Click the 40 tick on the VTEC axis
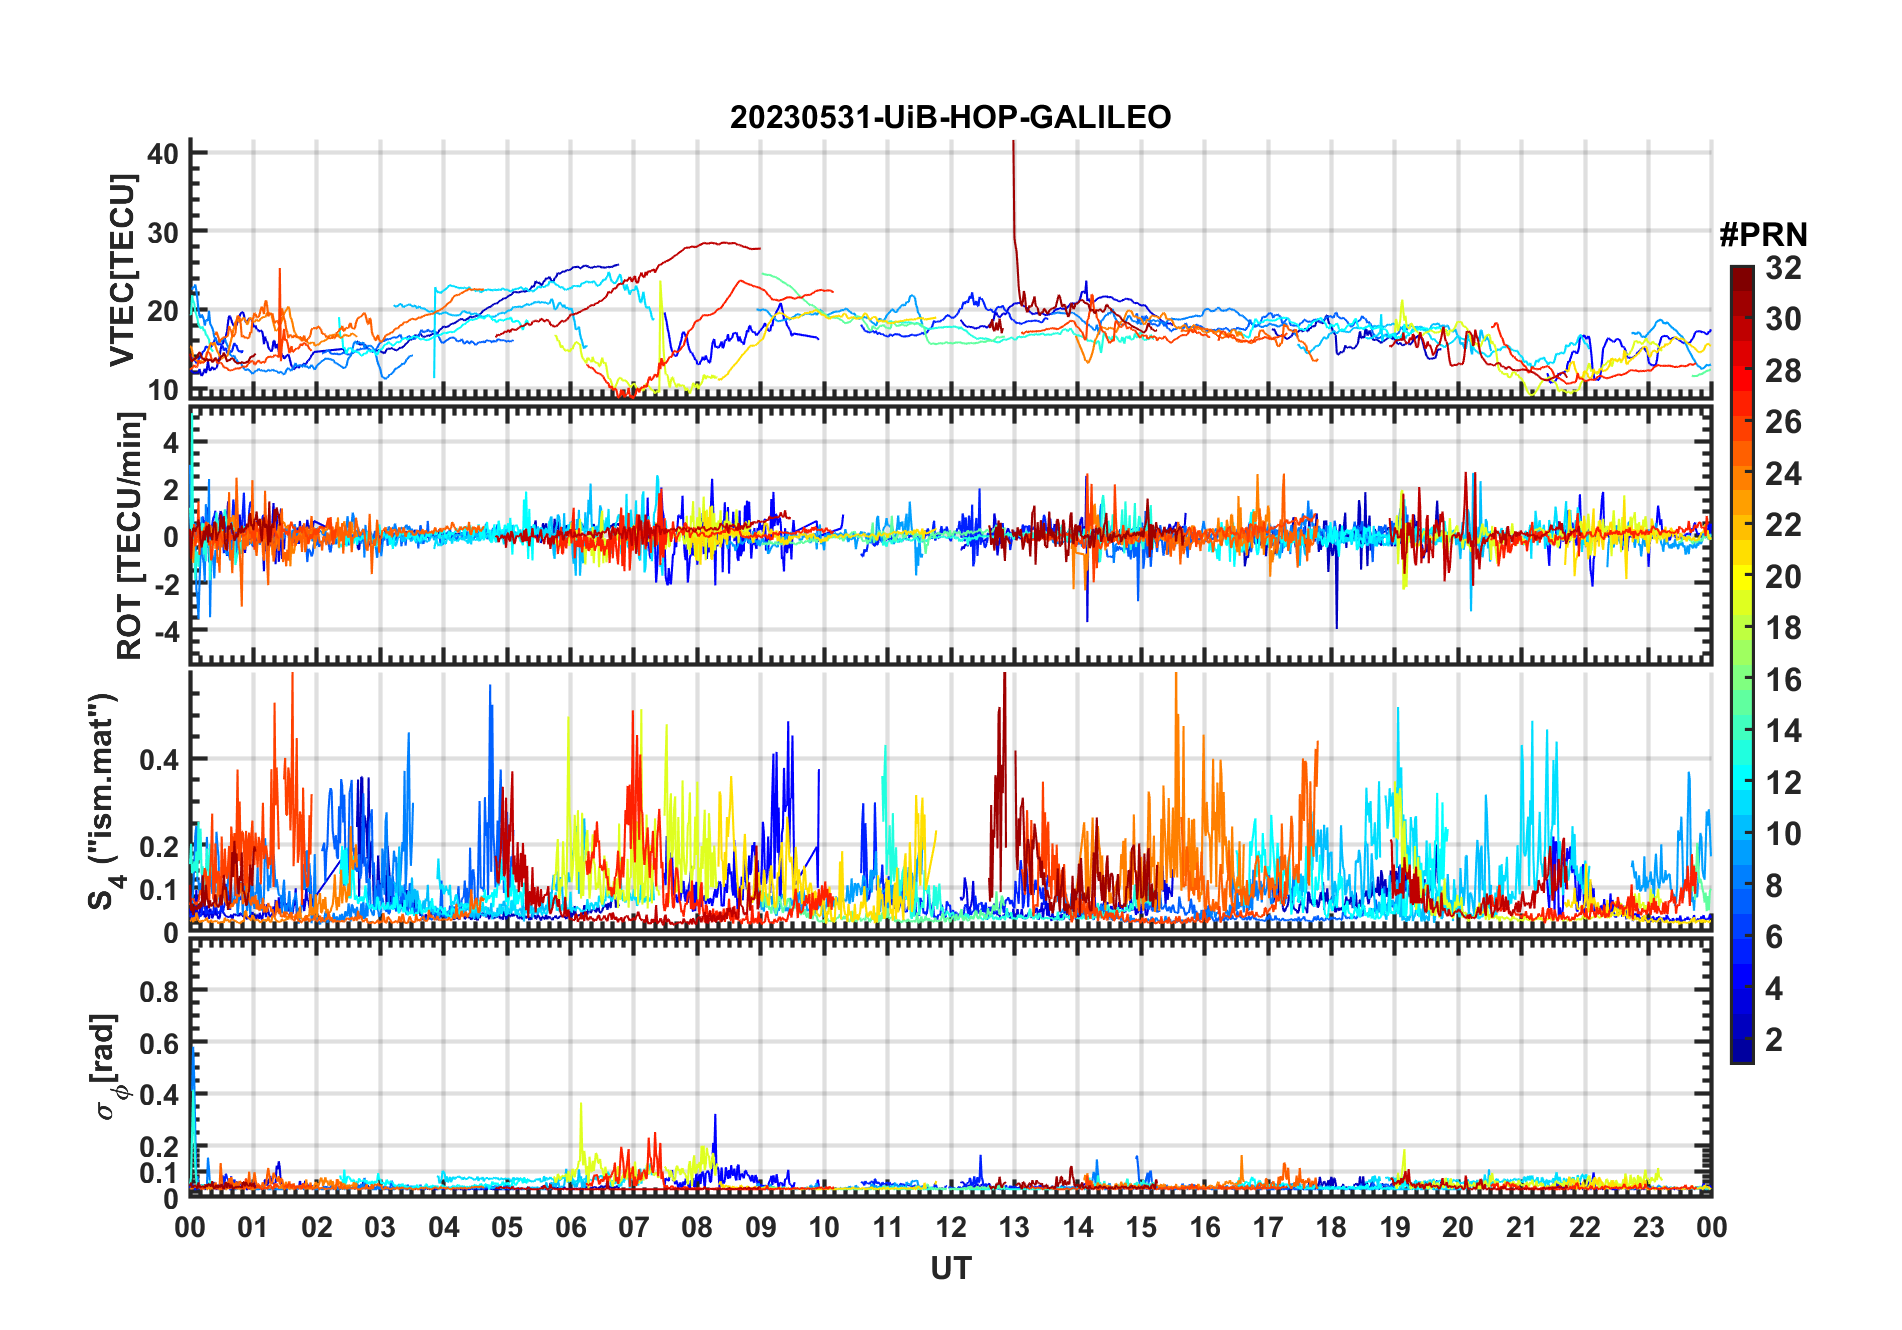The width and height of the screenshot is (1902, 1330). 163,153
